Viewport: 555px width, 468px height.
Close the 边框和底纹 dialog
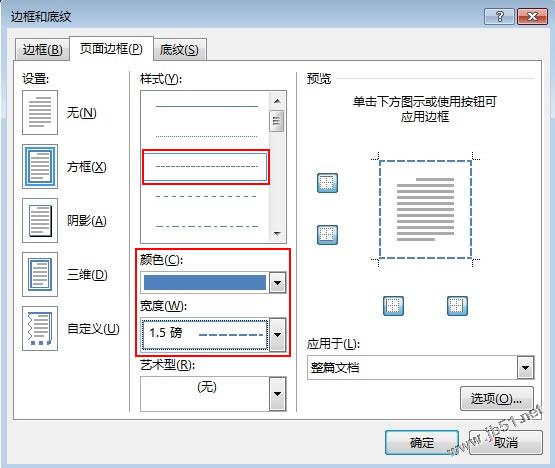(532, 17)
